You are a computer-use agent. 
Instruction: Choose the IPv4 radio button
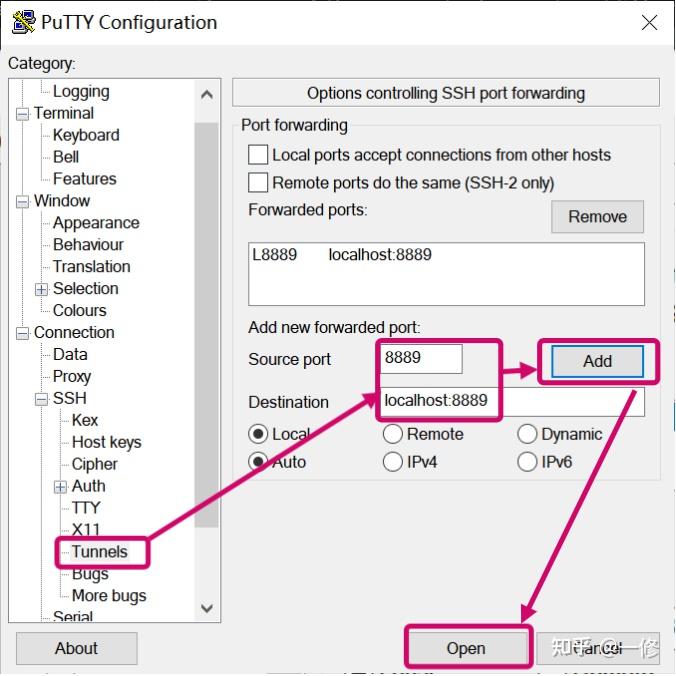point(393,462)
